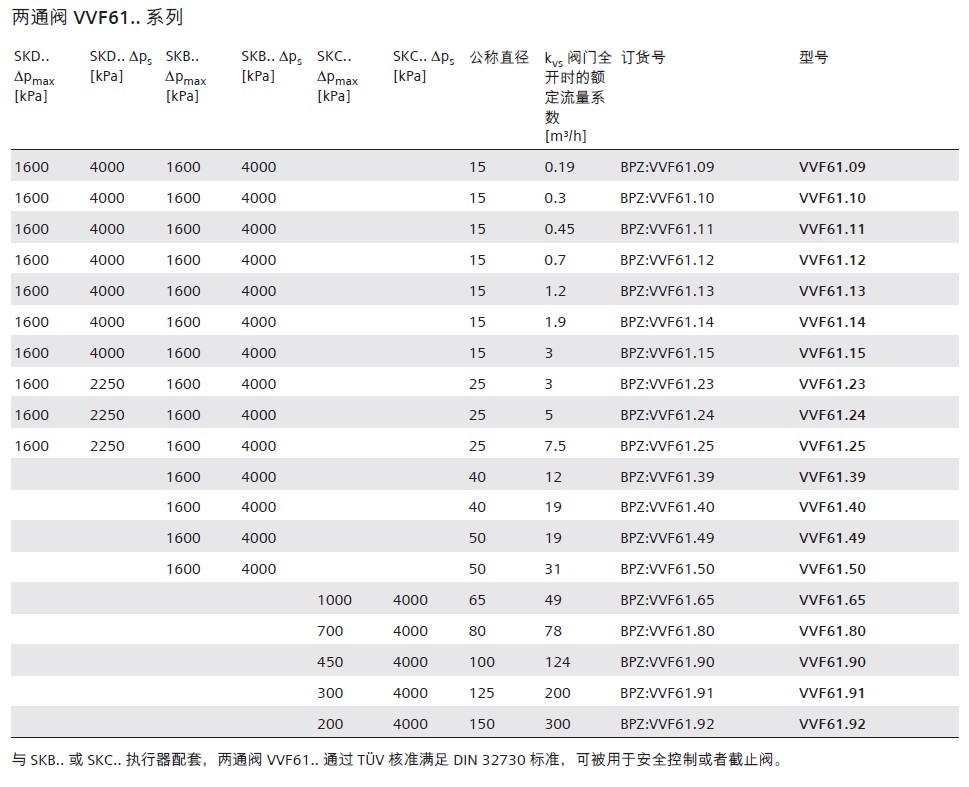Select order number BPZ:VVF61.13
Image resolution: width=969 pixels, height=787 pixels.
667,291
